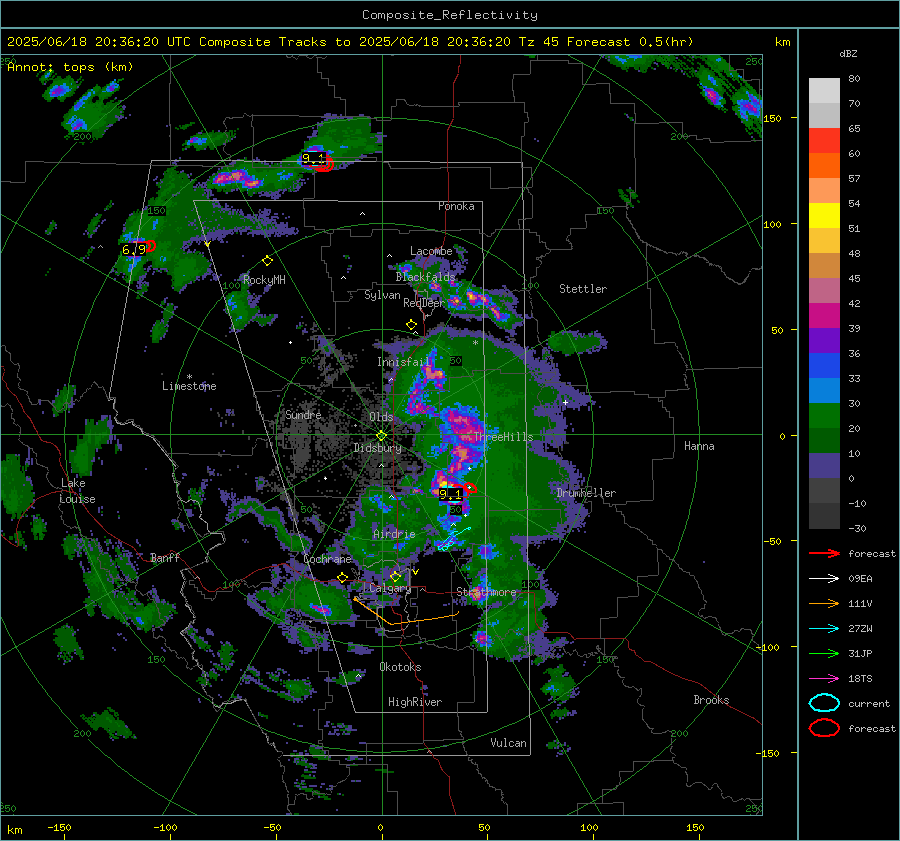
Task: Click the Limestone label
Action: 189,386
